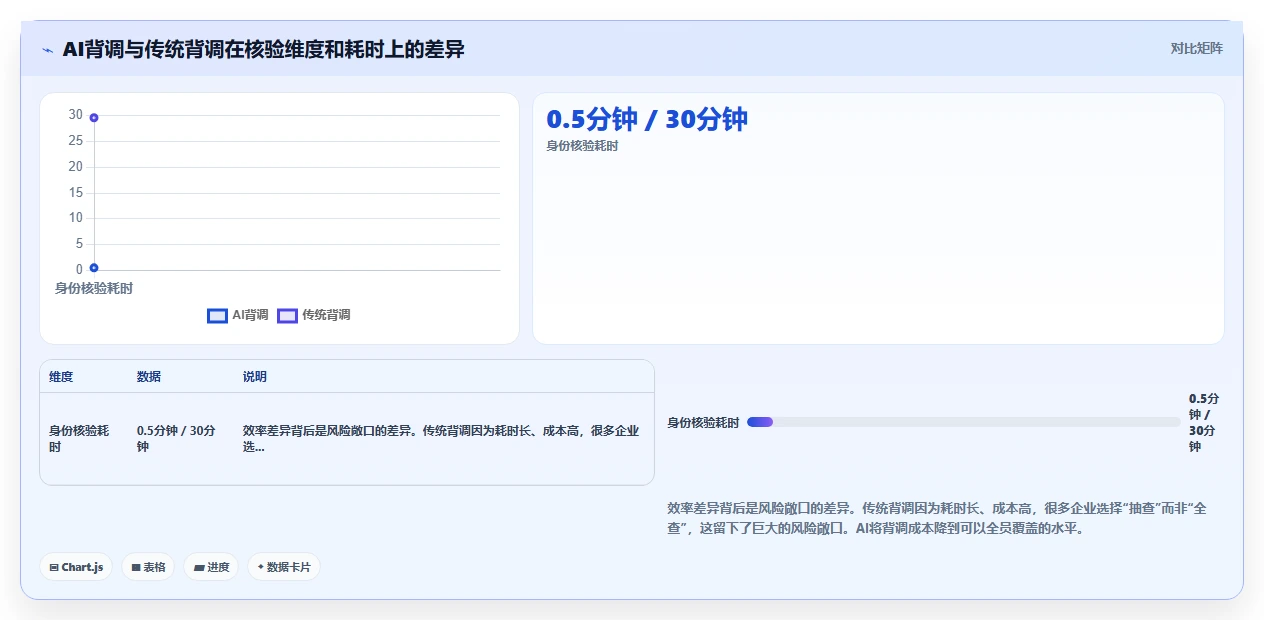Click the 说明 column header
The width and height of the screenshot is (1264, 620).
(x=255, y=377)
